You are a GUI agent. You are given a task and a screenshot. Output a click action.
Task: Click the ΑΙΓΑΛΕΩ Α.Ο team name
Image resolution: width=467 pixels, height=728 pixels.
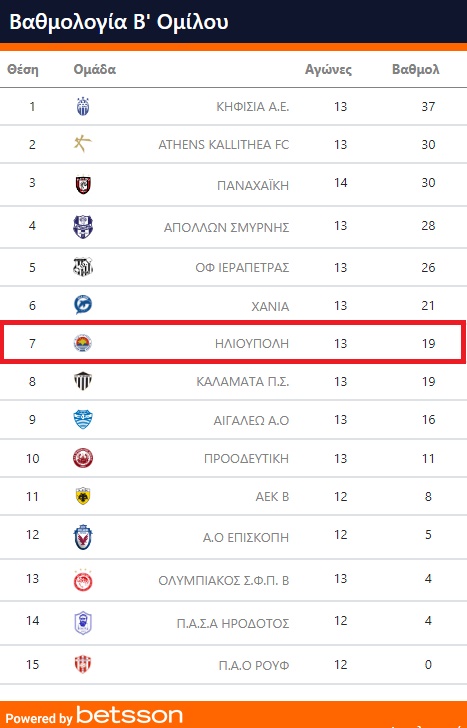[x=251, y=421]
